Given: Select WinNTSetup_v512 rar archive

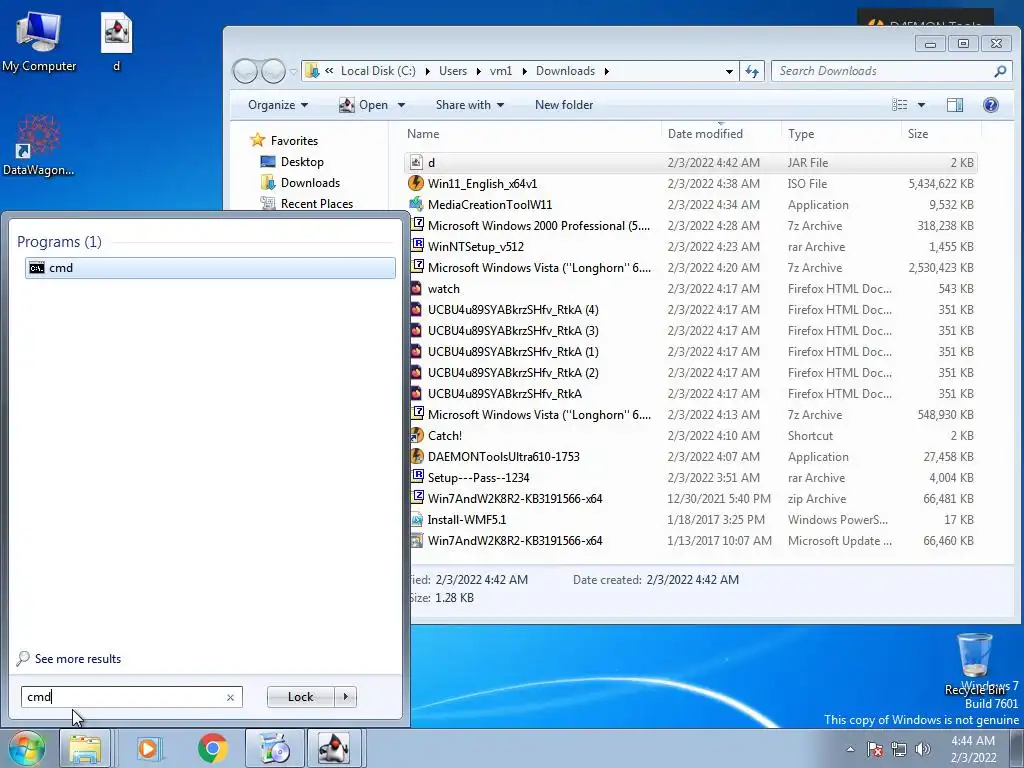Looking at the screenshot, I should [691, 247].
